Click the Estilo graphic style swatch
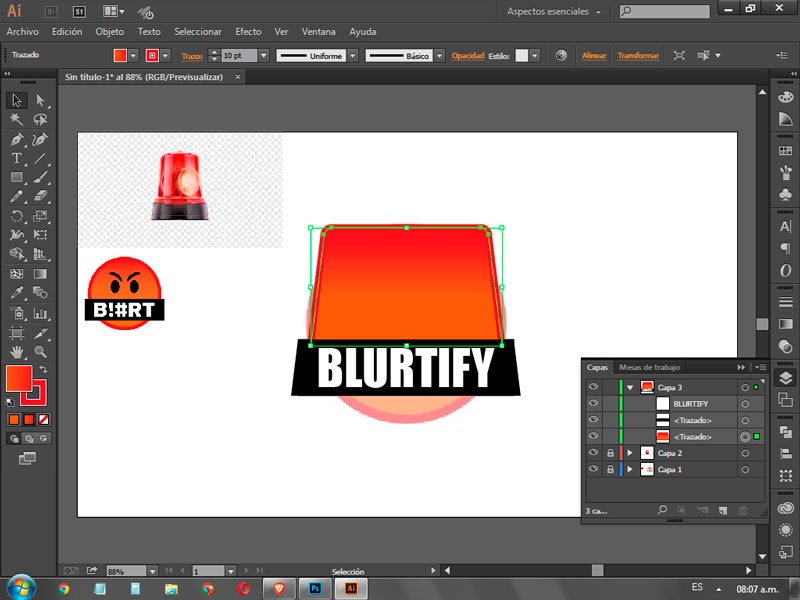This screenshot has height=600, width=800. click(x=521, y=56)
